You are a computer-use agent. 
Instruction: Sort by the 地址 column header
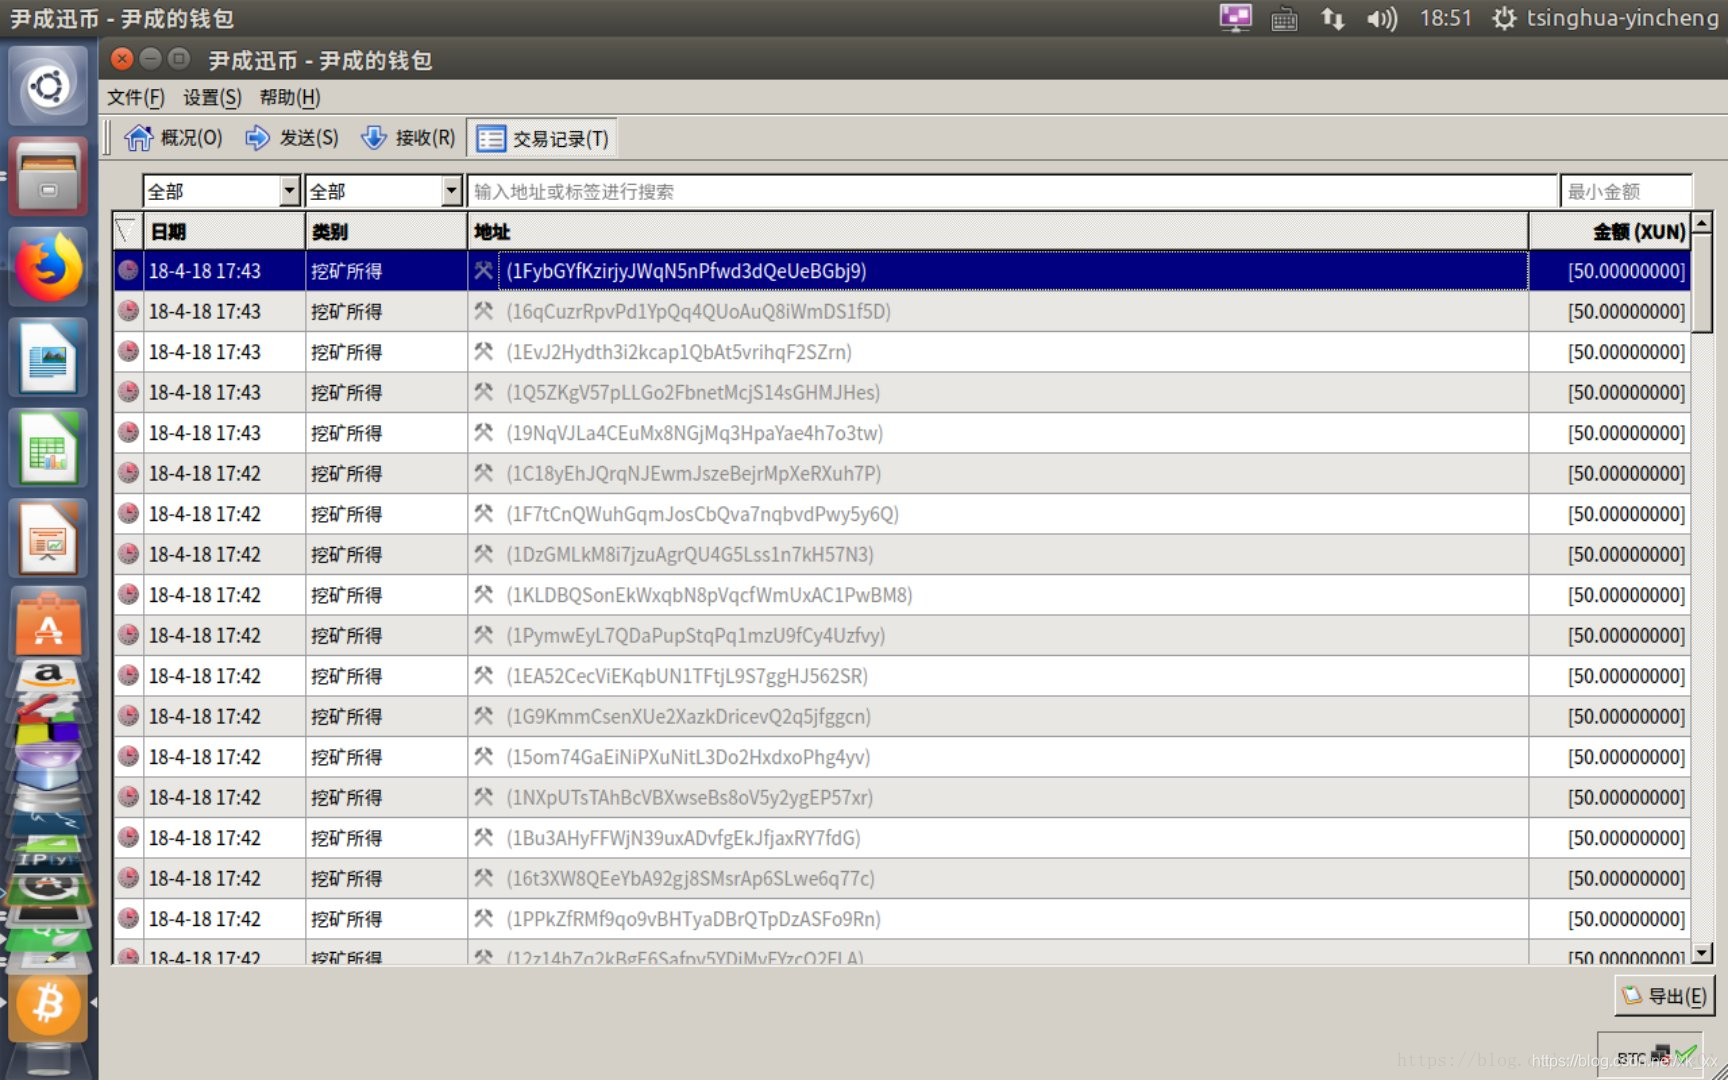pos(998,232)
